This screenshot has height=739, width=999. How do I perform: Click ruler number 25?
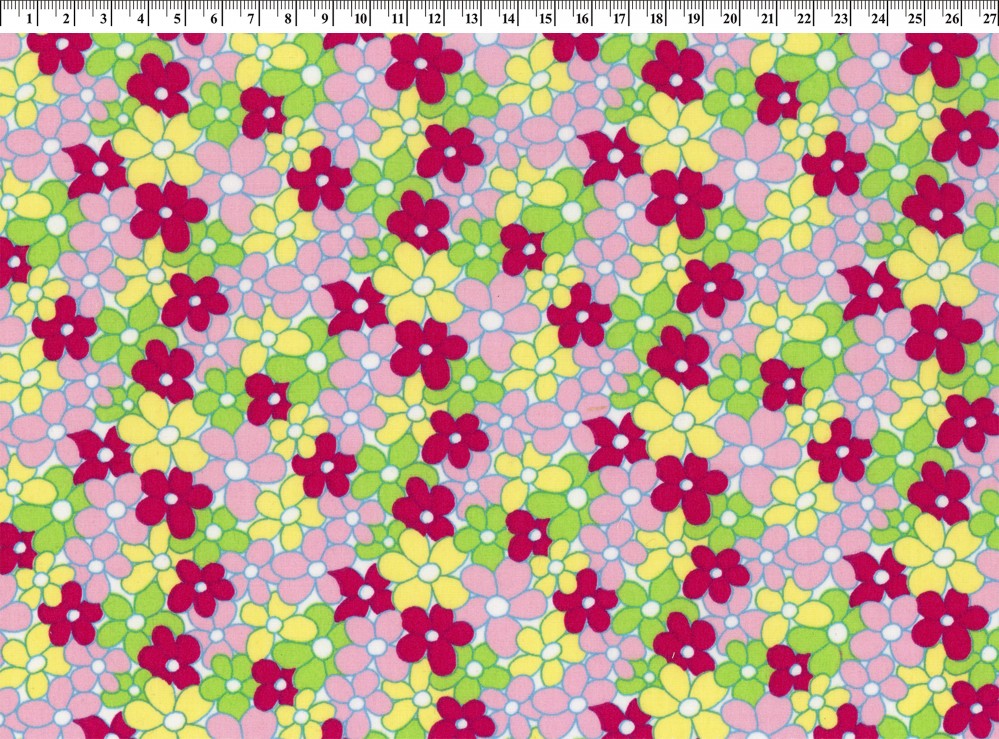pos(915,19)
